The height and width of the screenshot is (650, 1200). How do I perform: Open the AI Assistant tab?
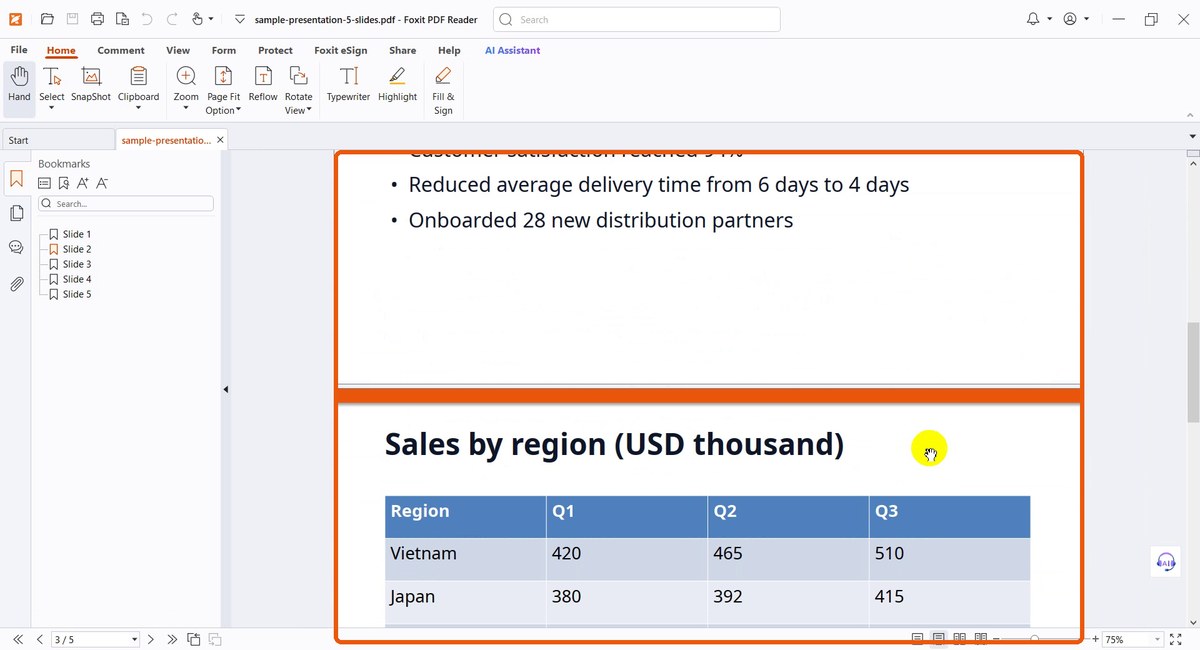[512, 50]
